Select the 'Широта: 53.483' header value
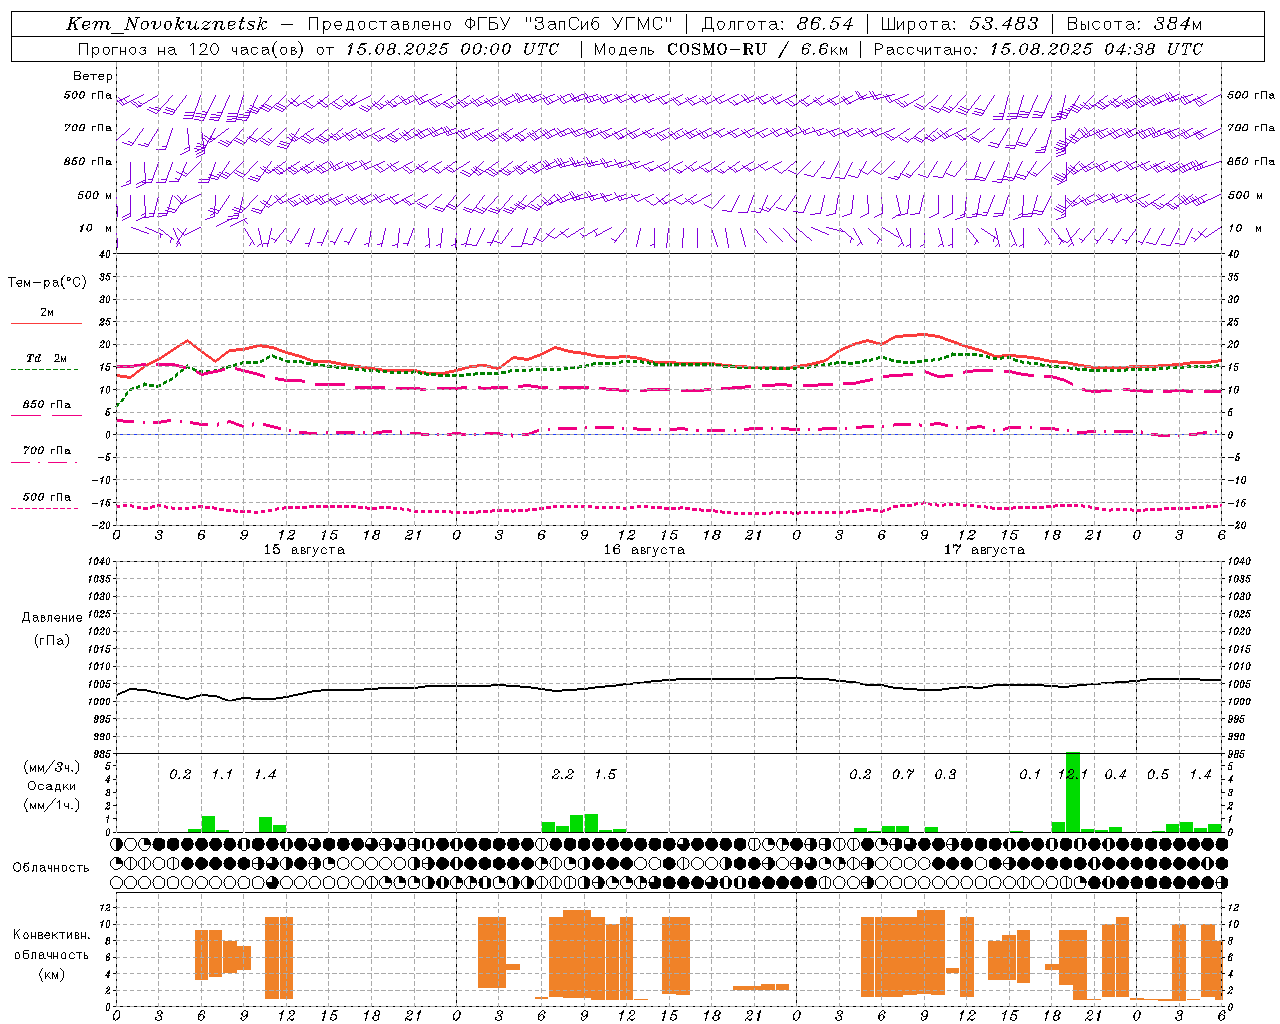The image size is (1280, 1024). (x=959, y=25)
